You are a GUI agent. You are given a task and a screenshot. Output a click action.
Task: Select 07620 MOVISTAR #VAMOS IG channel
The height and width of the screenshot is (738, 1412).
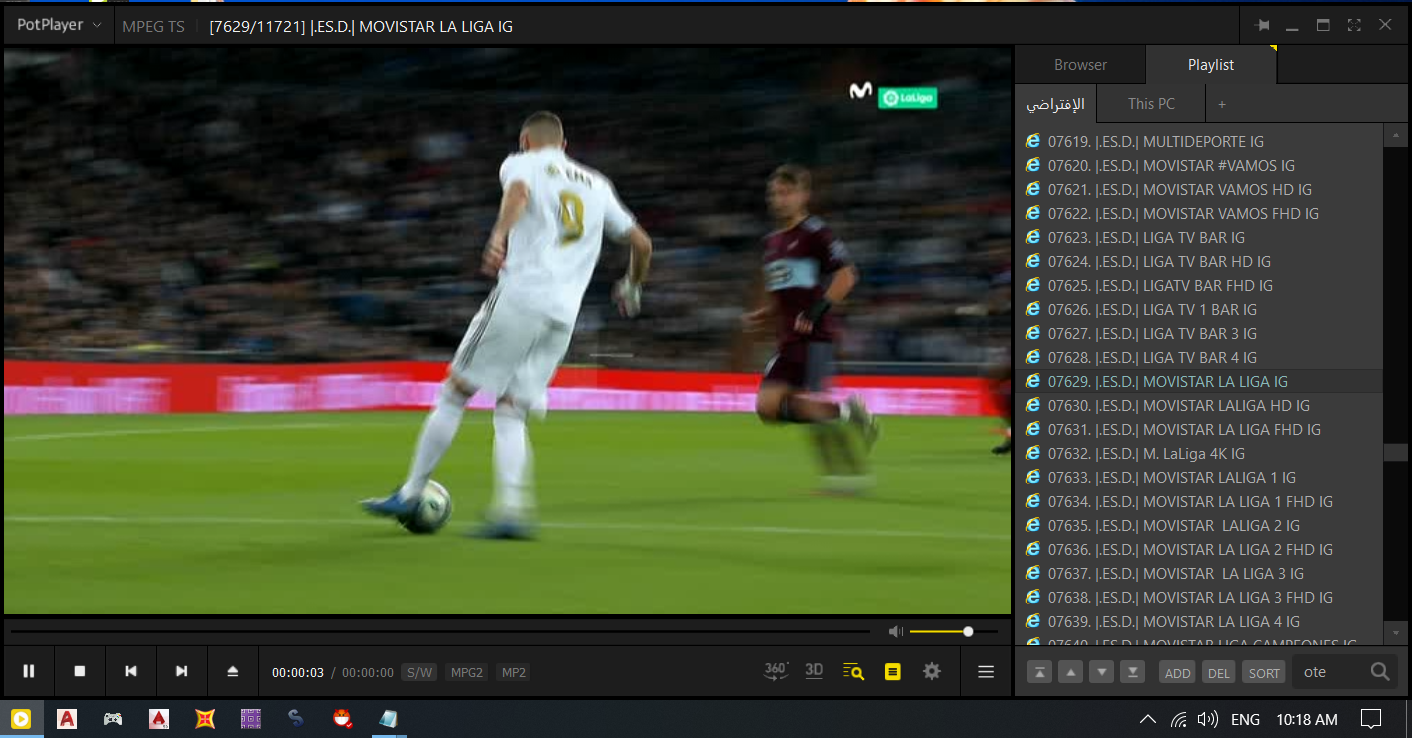(x=1199, y=166)
